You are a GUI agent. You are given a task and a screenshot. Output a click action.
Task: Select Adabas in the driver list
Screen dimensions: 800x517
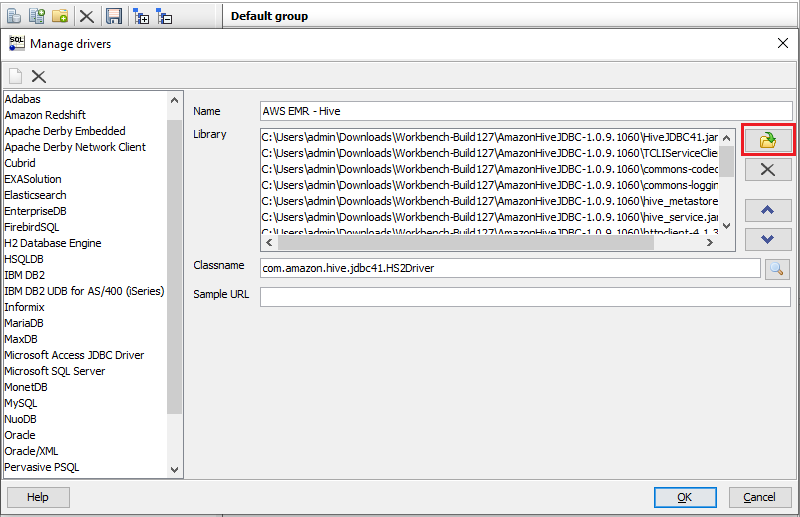pos(85,99)
